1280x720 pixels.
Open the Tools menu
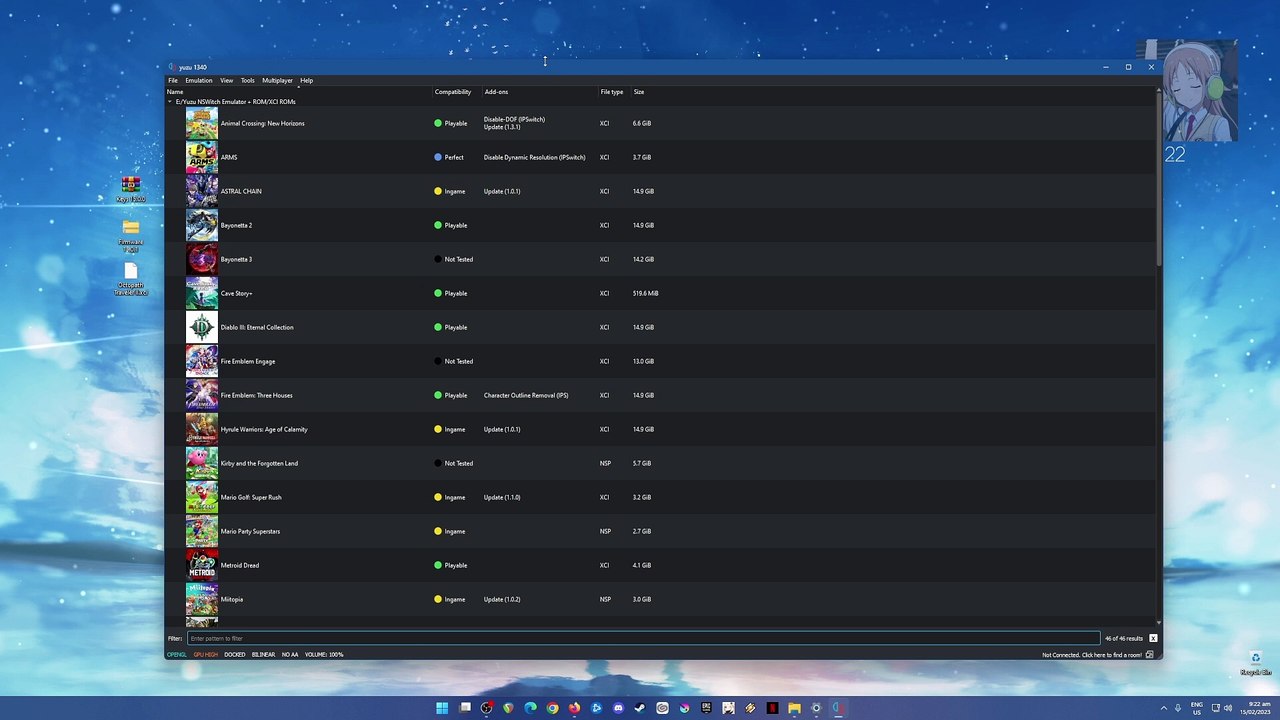248,81
